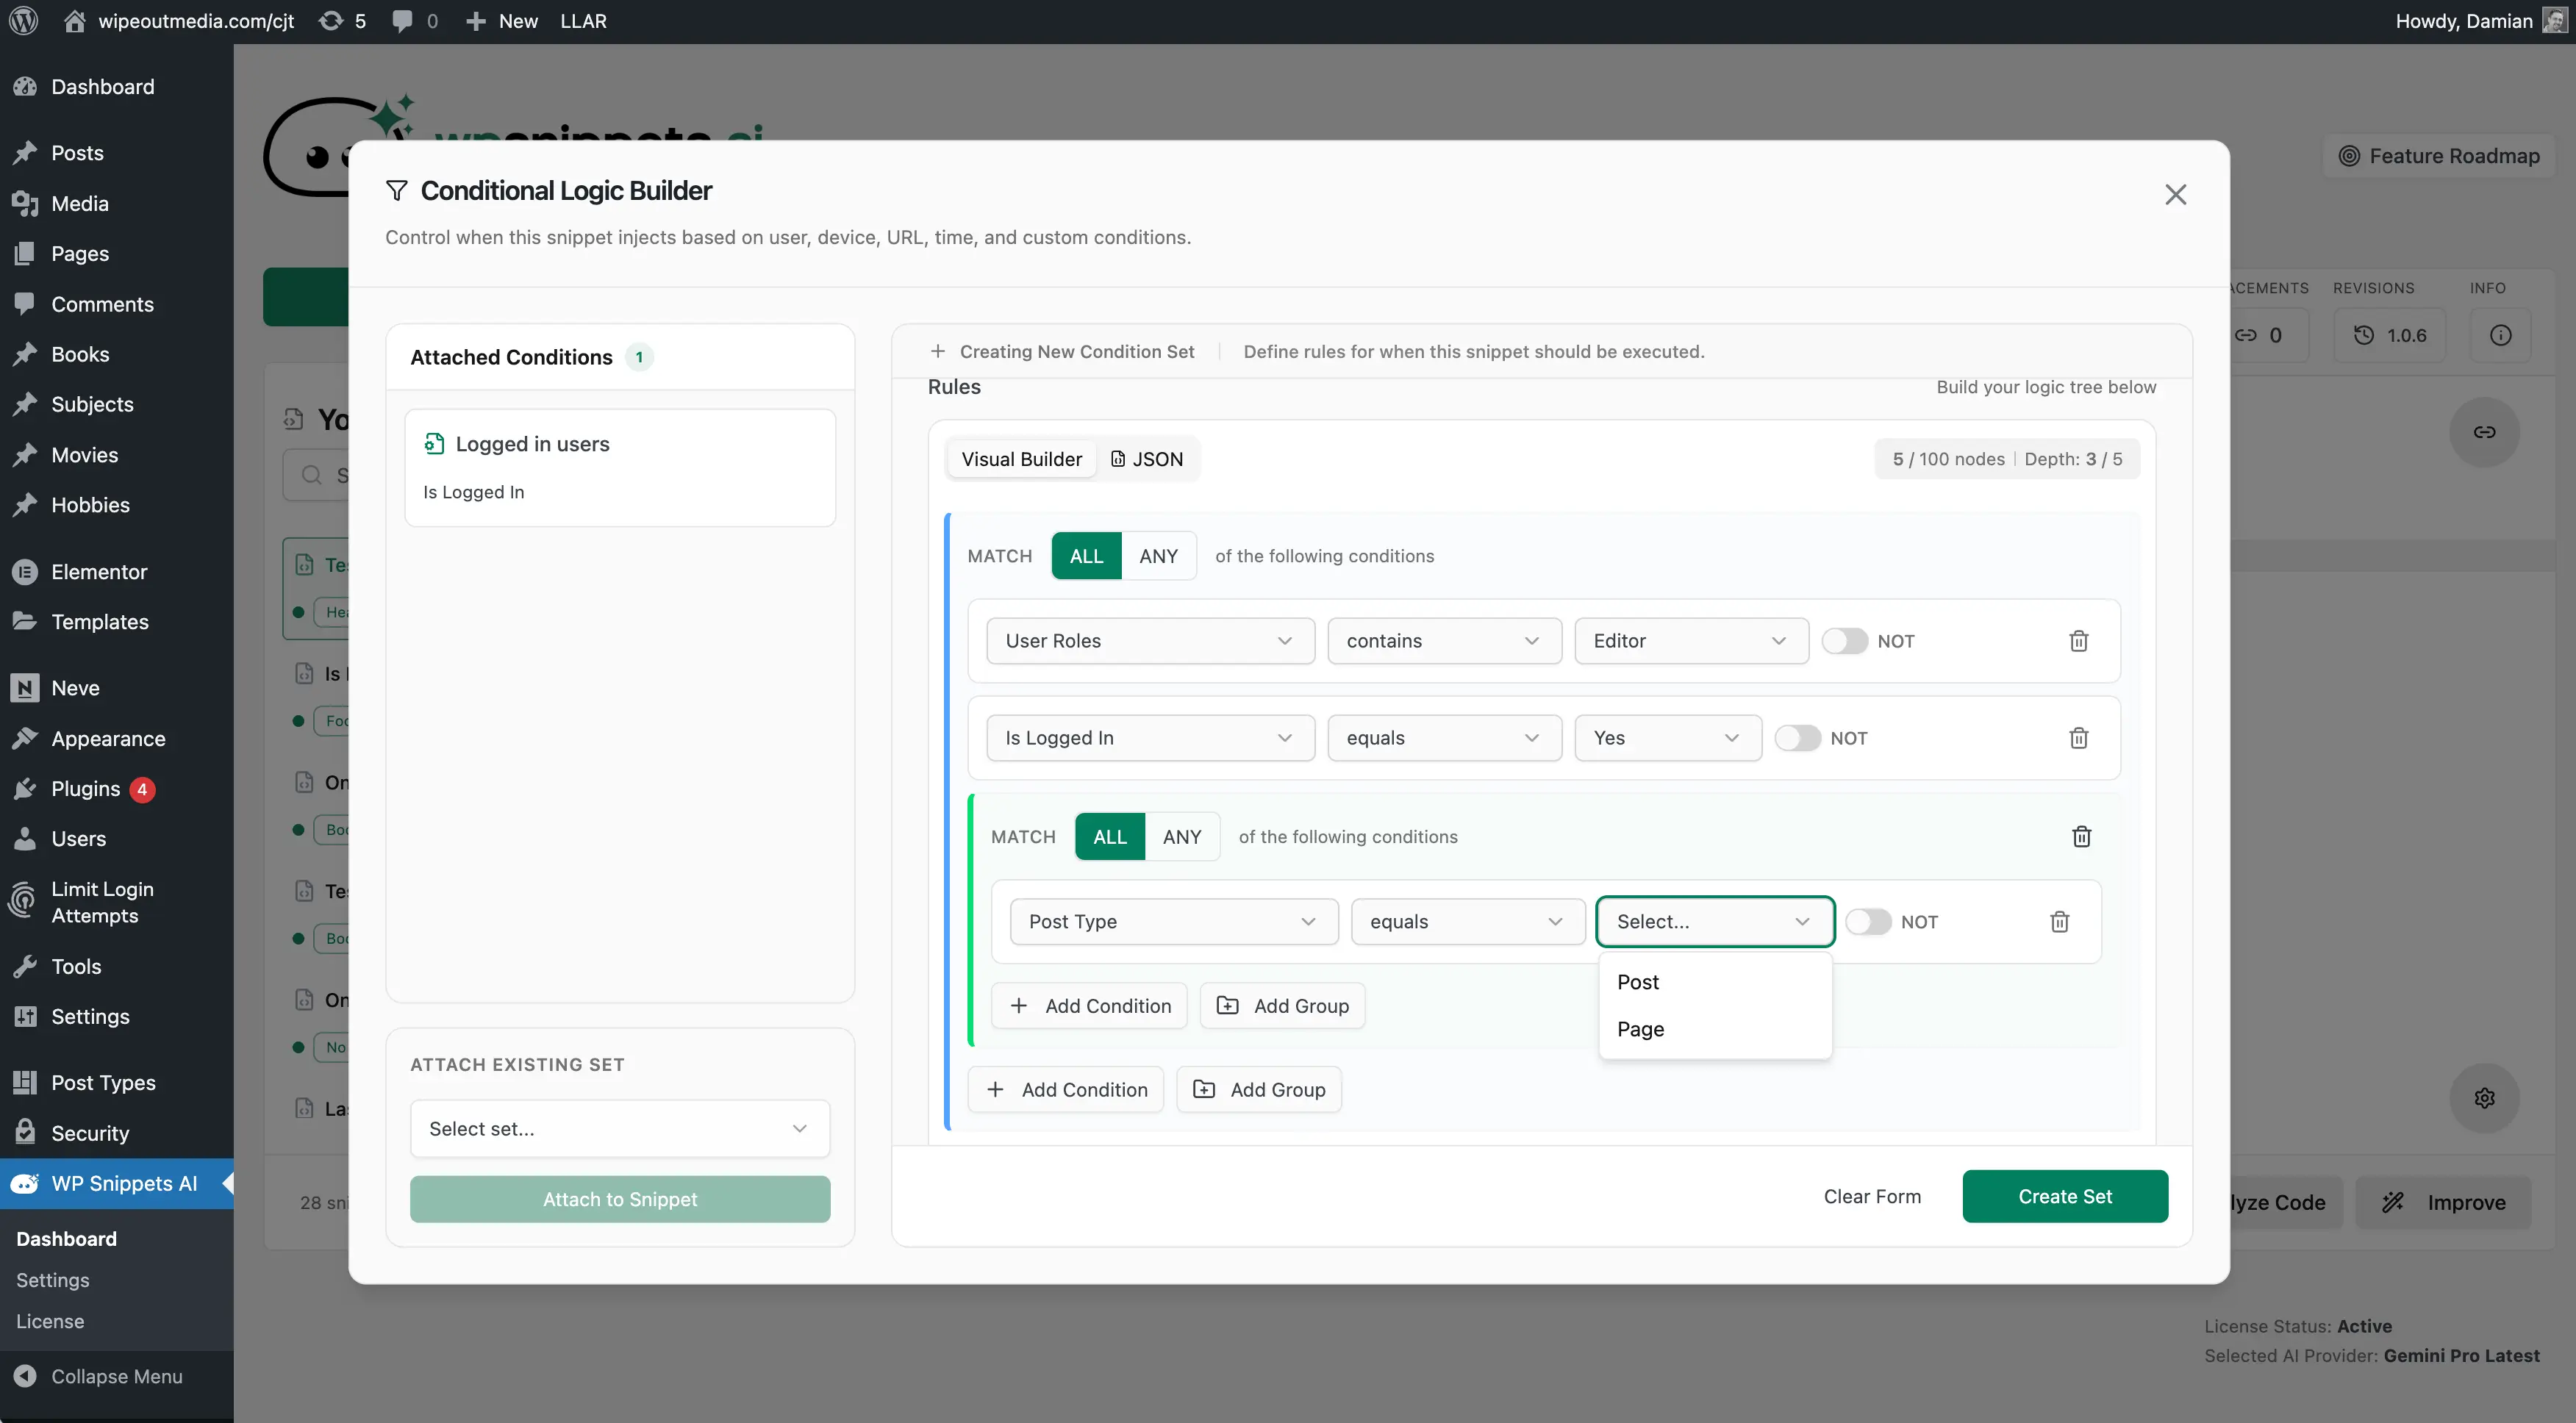Open the comments bubble in admin bar
Viewport: 2576px width, 1423px height.
tap(414, 21)
